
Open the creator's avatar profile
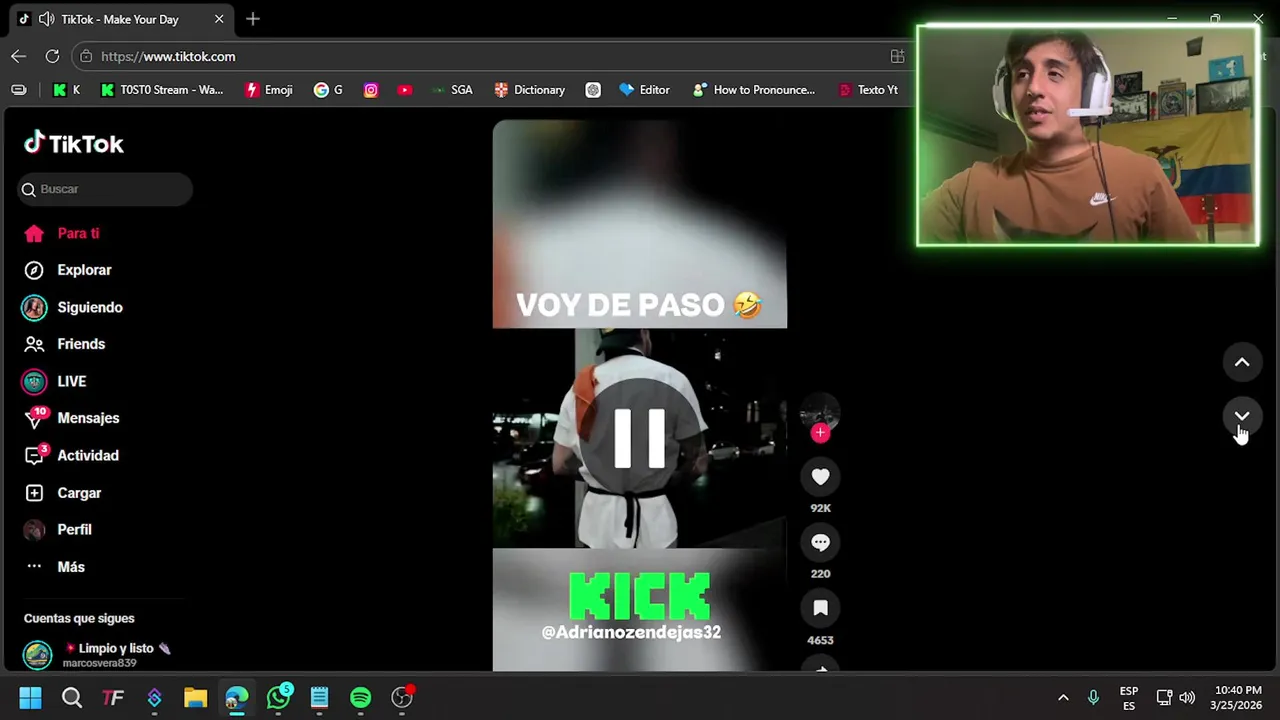pyautogui.click(x=820, y=412)
